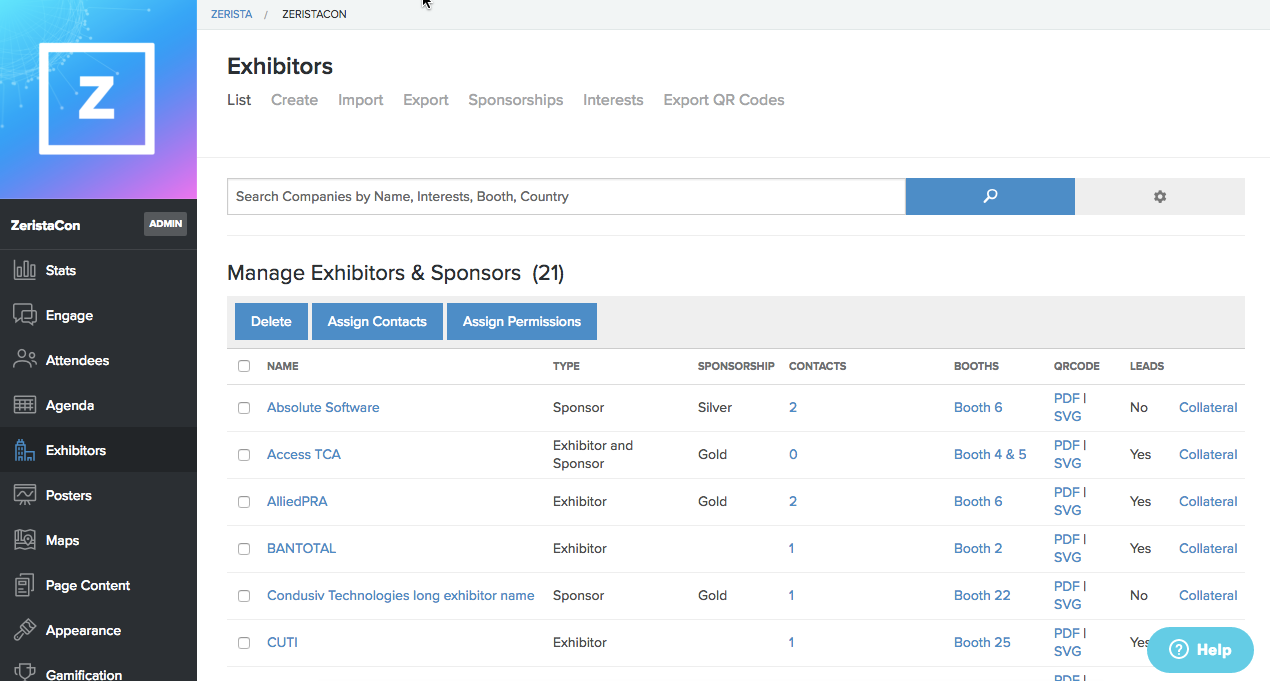The height and width of the screenshot is (681, 1270).
Task: Open the Access TCA exhibitor link
Action: [x=304, y=454]
